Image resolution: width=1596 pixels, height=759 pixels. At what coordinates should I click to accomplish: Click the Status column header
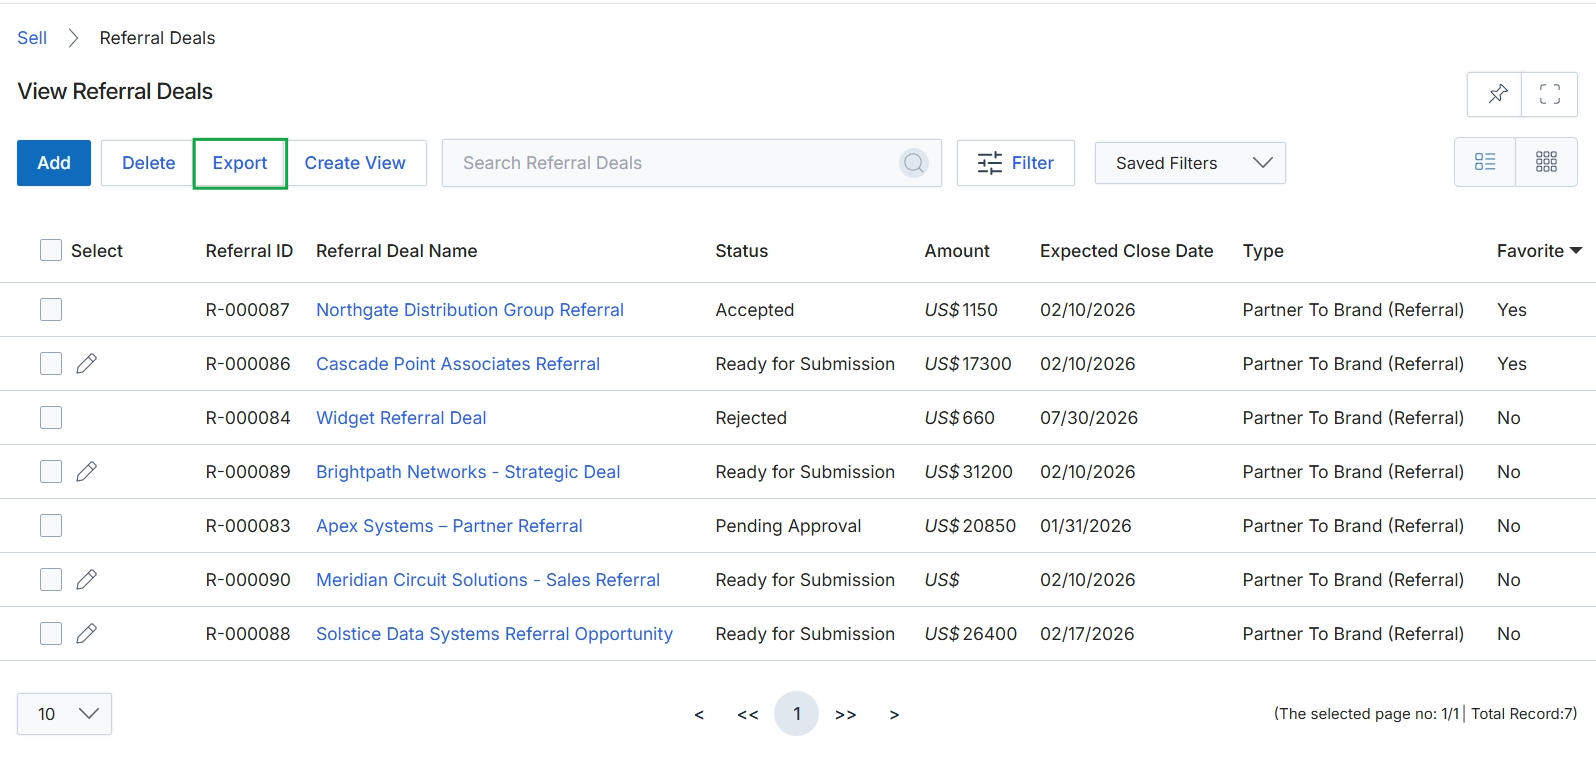tap(741, 251)
